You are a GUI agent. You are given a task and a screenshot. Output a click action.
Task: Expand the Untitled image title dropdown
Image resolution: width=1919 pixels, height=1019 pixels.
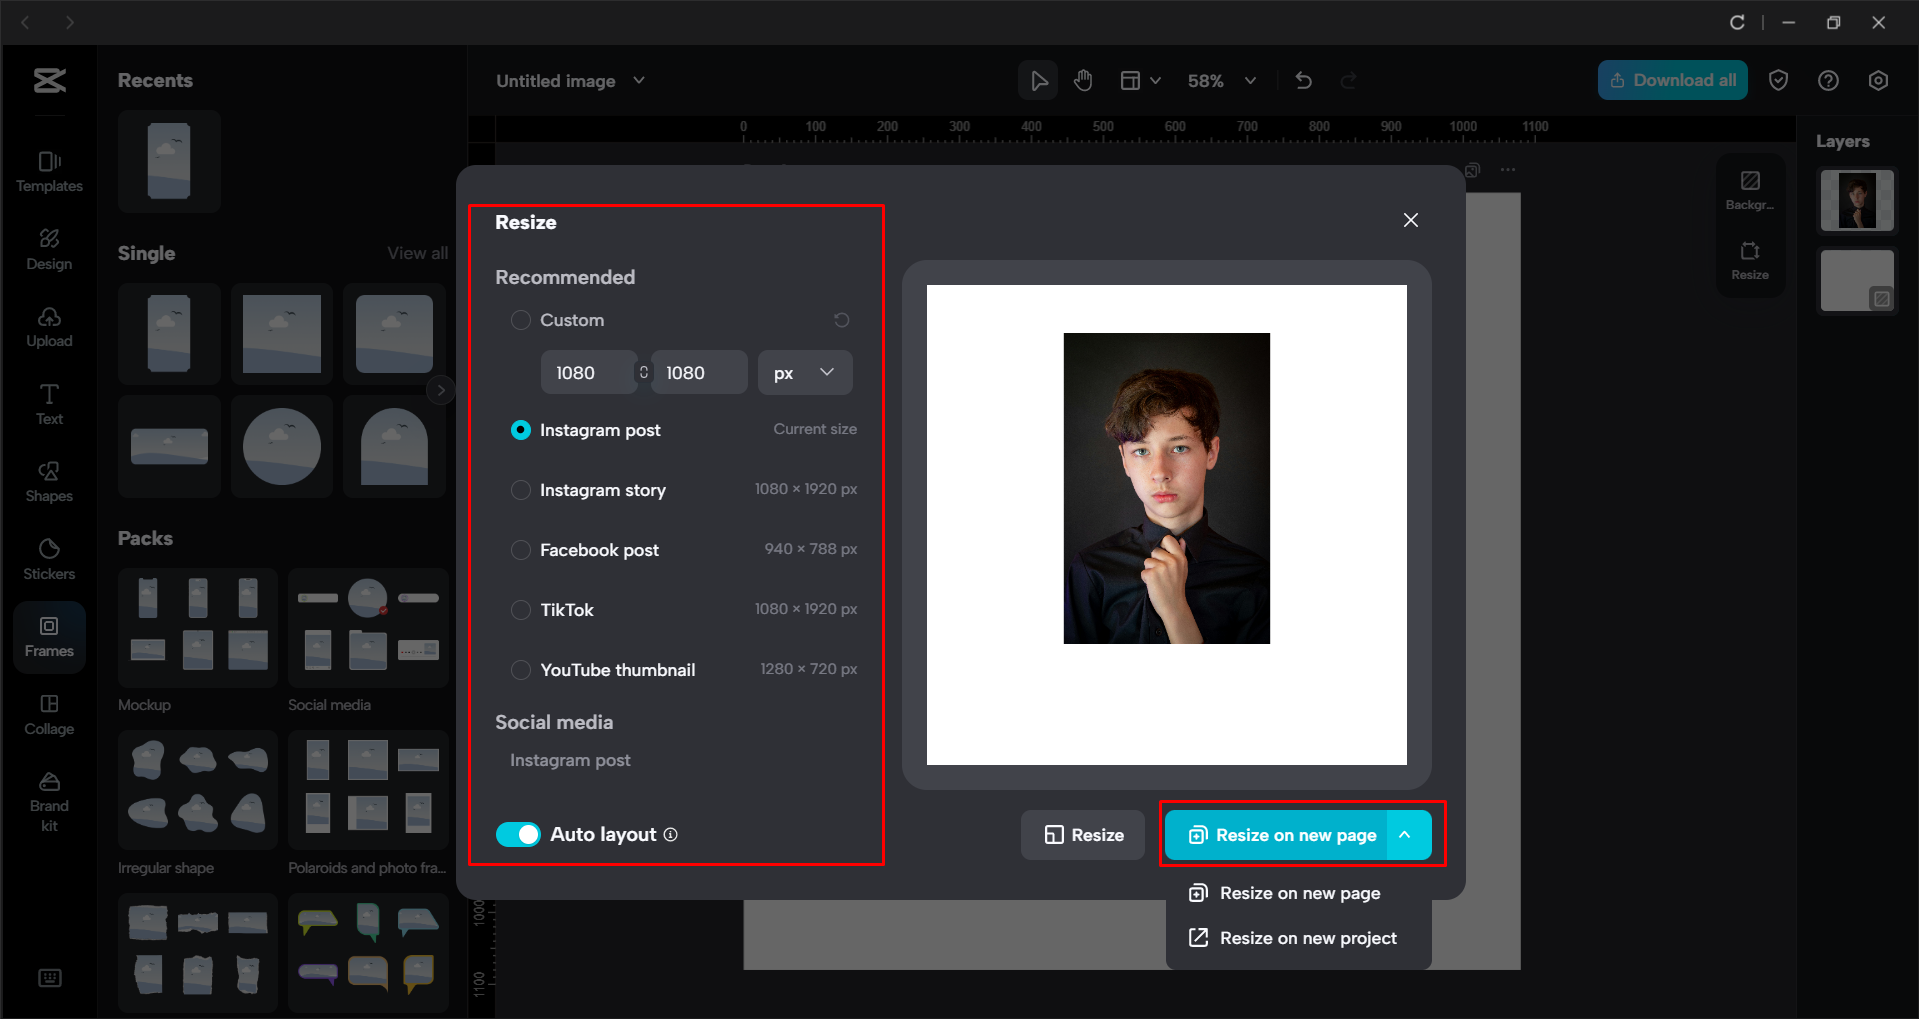(641, 80)
